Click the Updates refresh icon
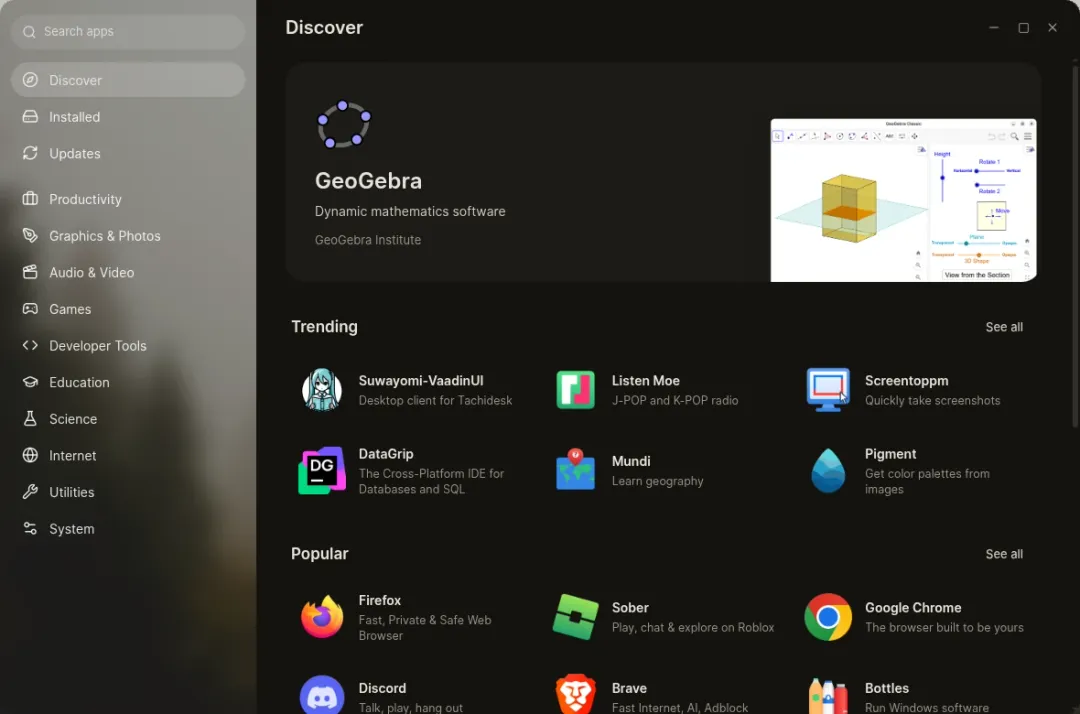Viewport: 1080px width, 714px height. pos(30,153)
